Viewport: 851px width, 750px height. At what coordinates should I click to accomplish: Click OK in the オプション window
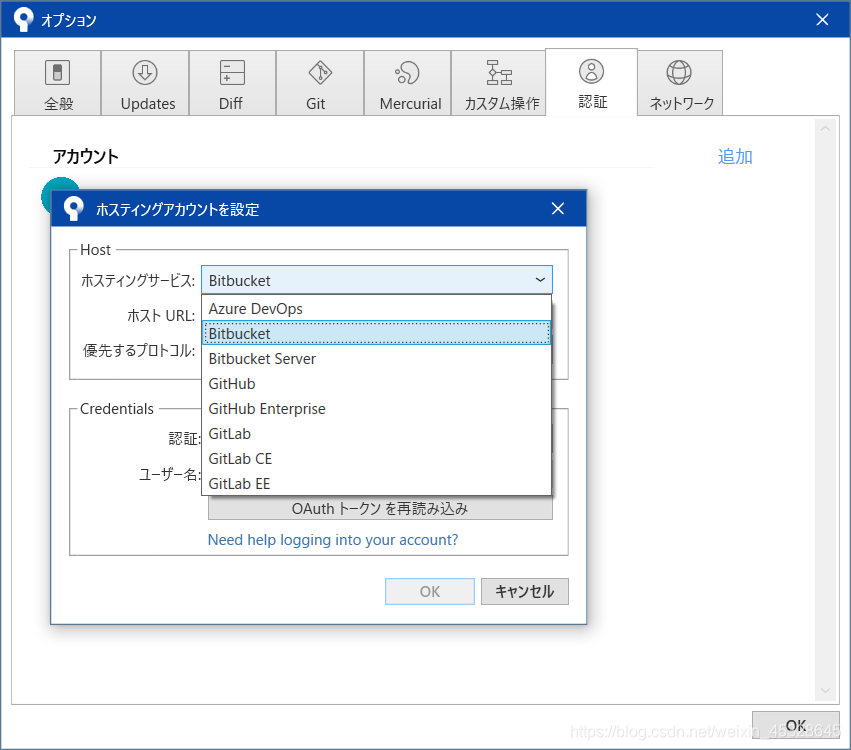pyautogui.click(x=796, y=725)
